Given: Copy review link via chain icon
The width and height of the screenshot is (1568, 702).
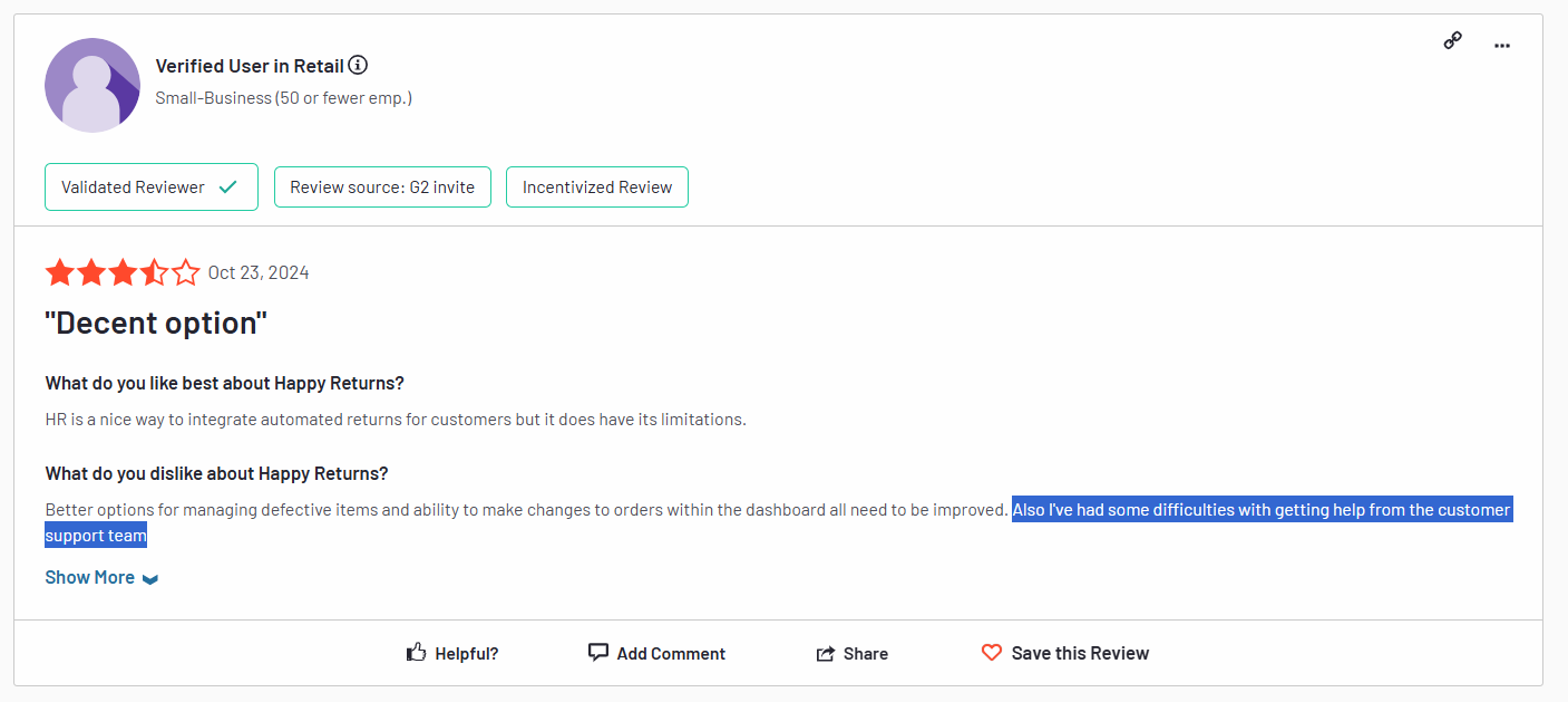Looking at the screenshot, I should coord(1453,42).
